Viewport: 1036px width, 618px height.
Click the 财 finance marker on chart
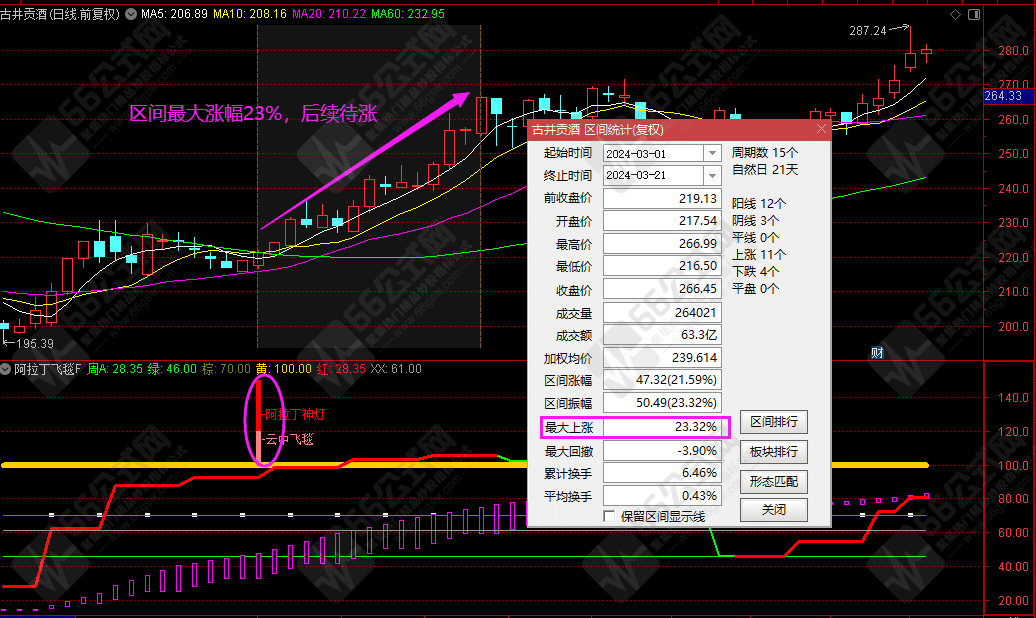877,352
